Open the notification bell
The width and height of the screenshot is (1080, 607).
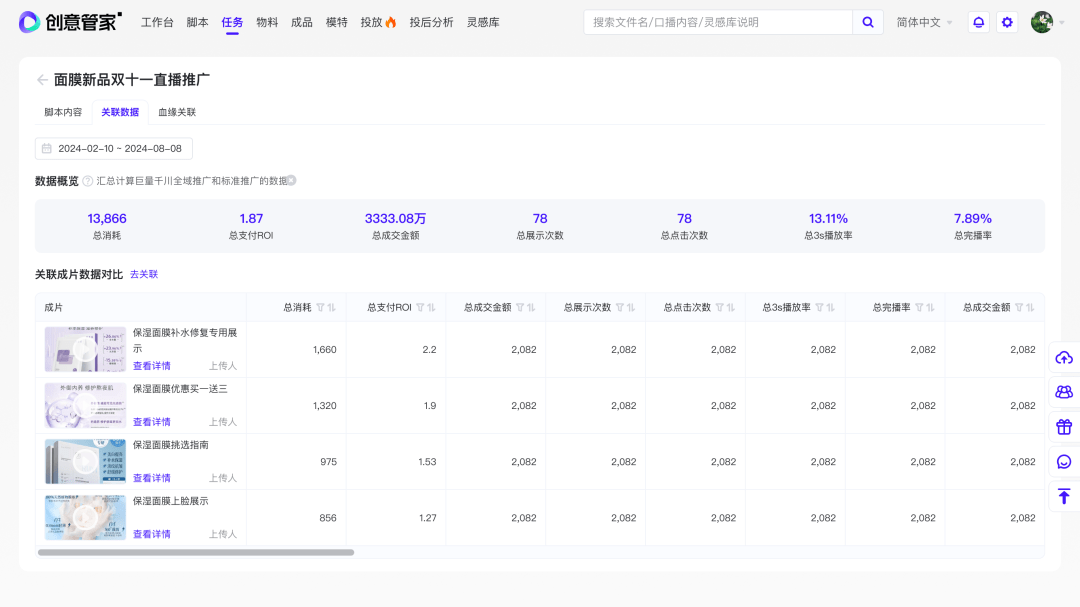pos(978,22)
